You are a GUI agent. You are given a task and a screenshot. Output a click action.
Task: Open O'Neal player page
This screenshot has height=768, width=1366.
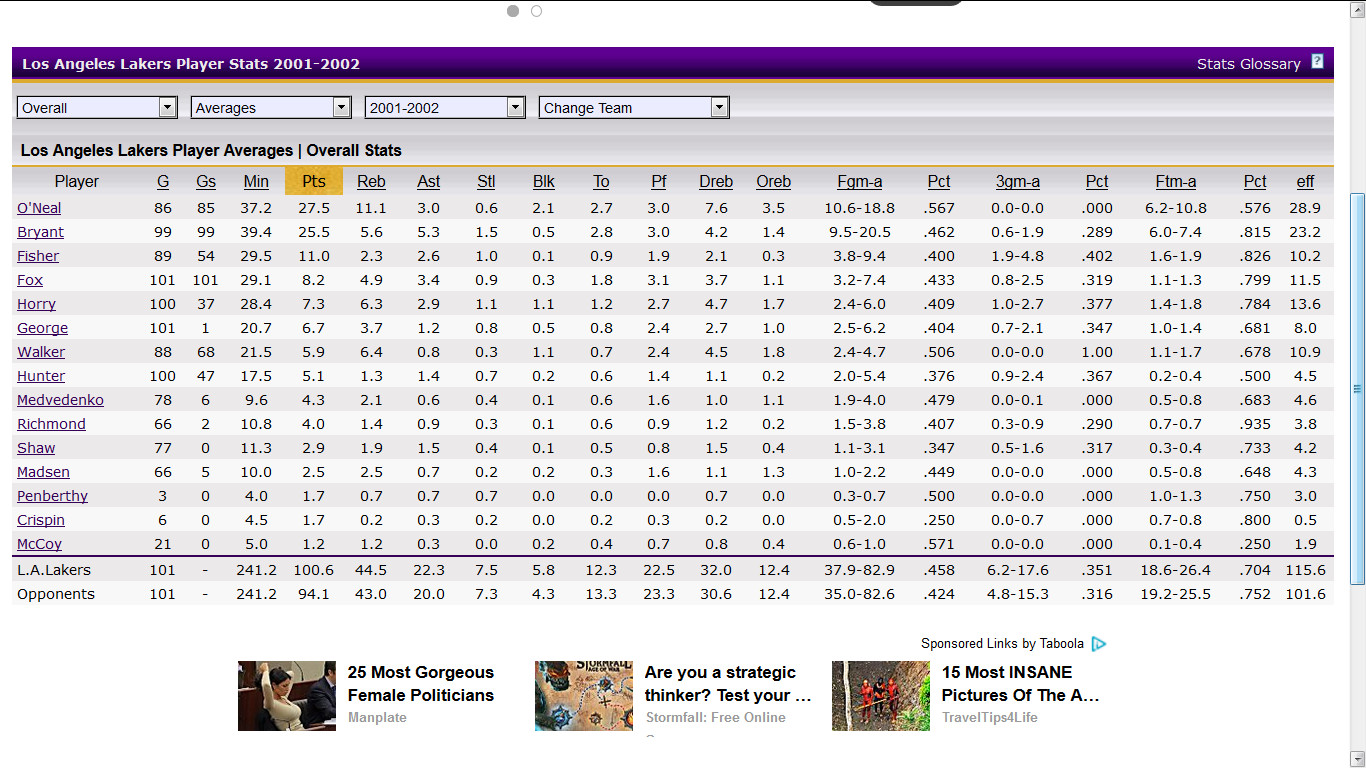tap(39, 208)
